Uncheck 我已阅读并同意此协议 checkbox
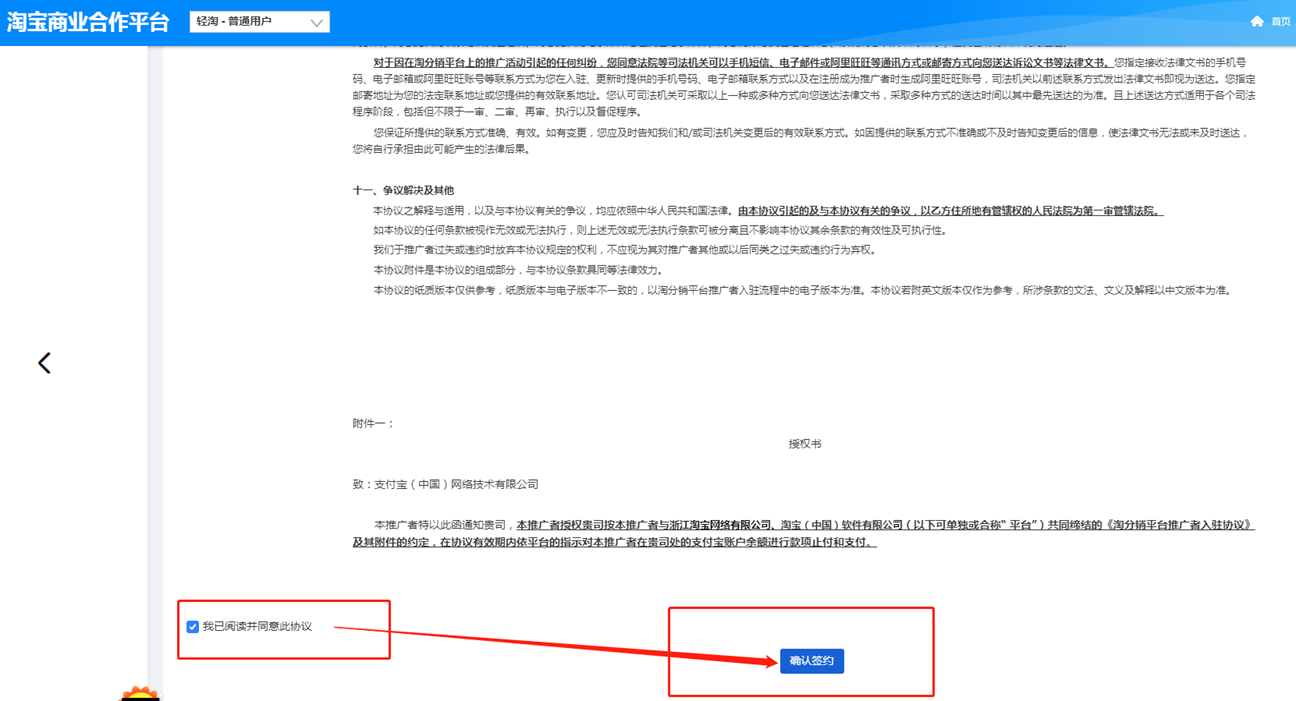1296x701 pixels. coord(192,627)
